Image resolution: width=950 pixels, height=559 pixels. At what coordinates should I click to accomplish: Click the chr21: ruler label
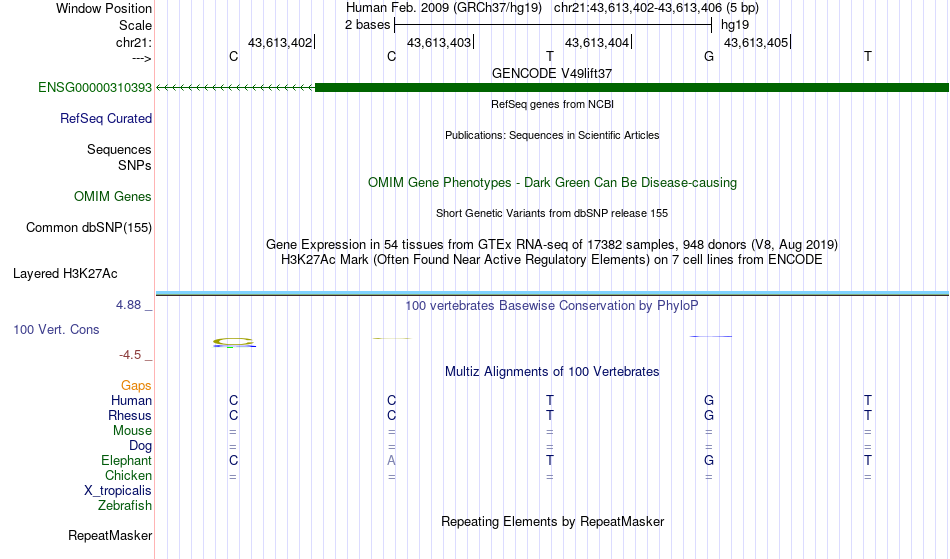tap(134, 42)
